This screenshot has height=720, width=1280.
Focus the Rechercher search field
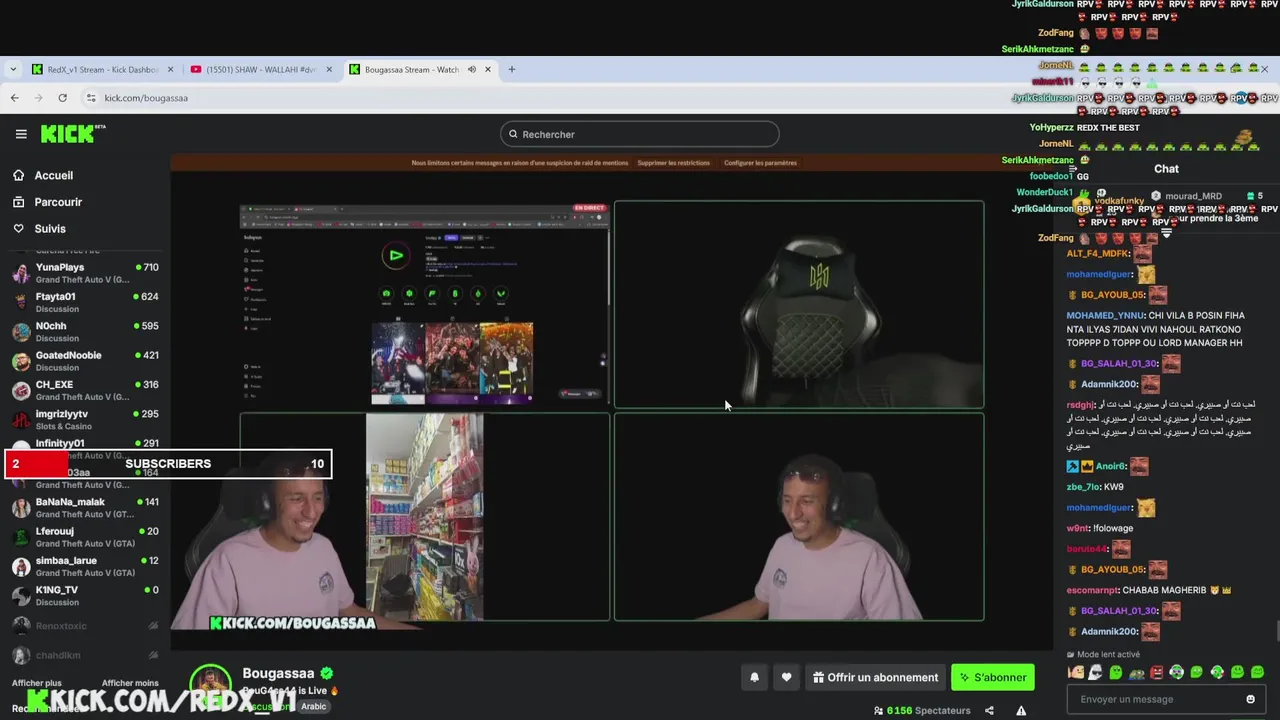click(640, 134)
